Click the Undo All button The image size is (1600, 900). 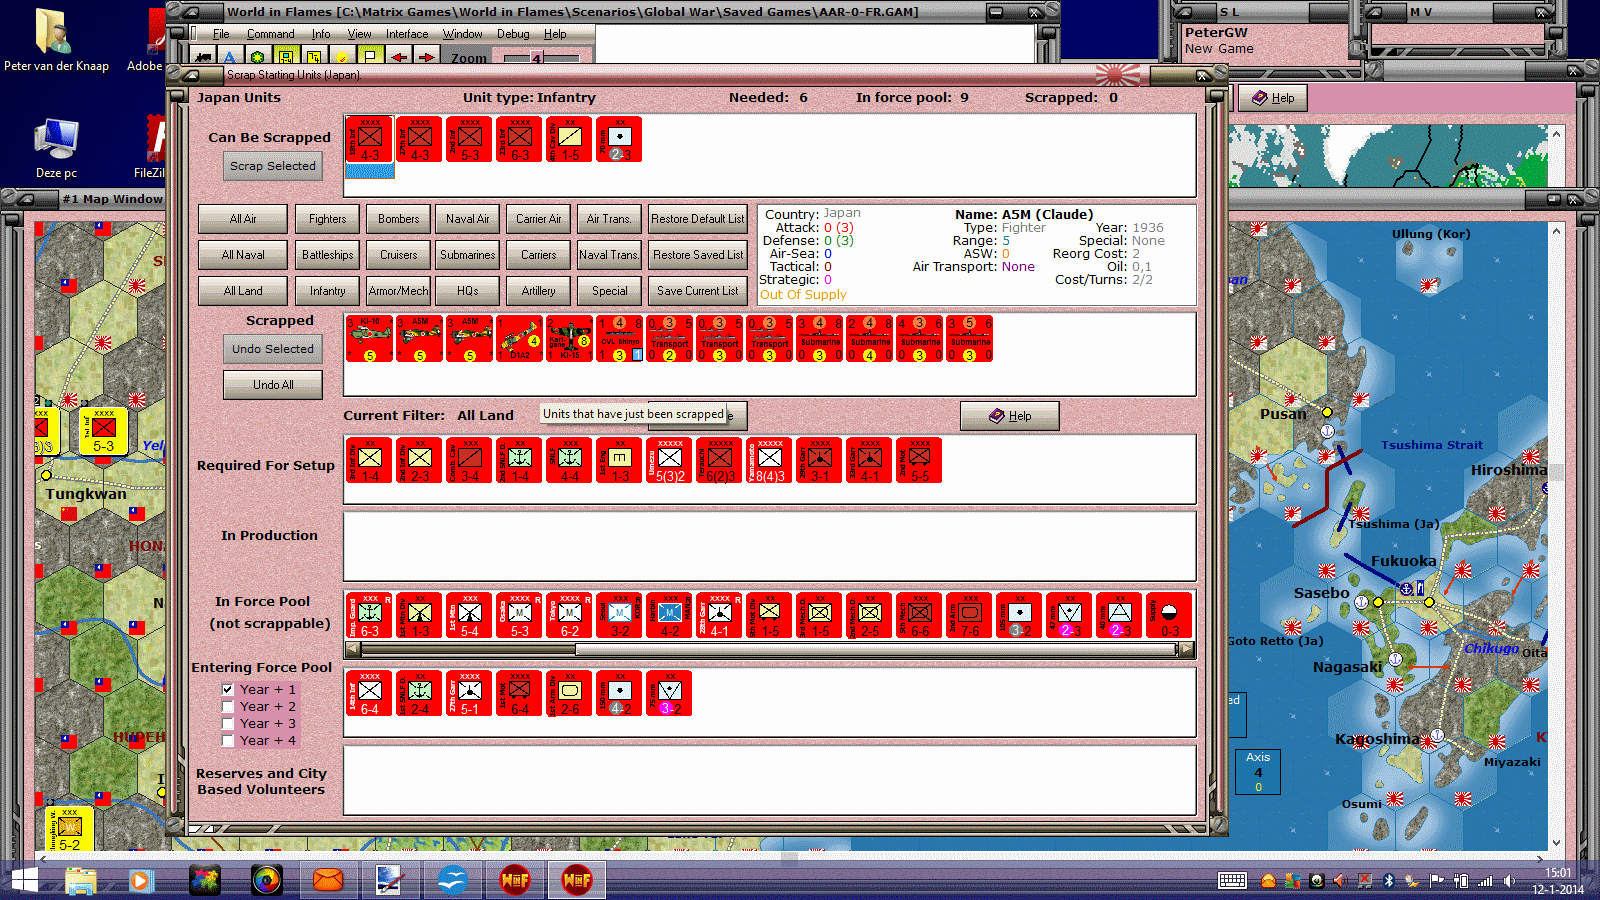click(x=273, y=385)
